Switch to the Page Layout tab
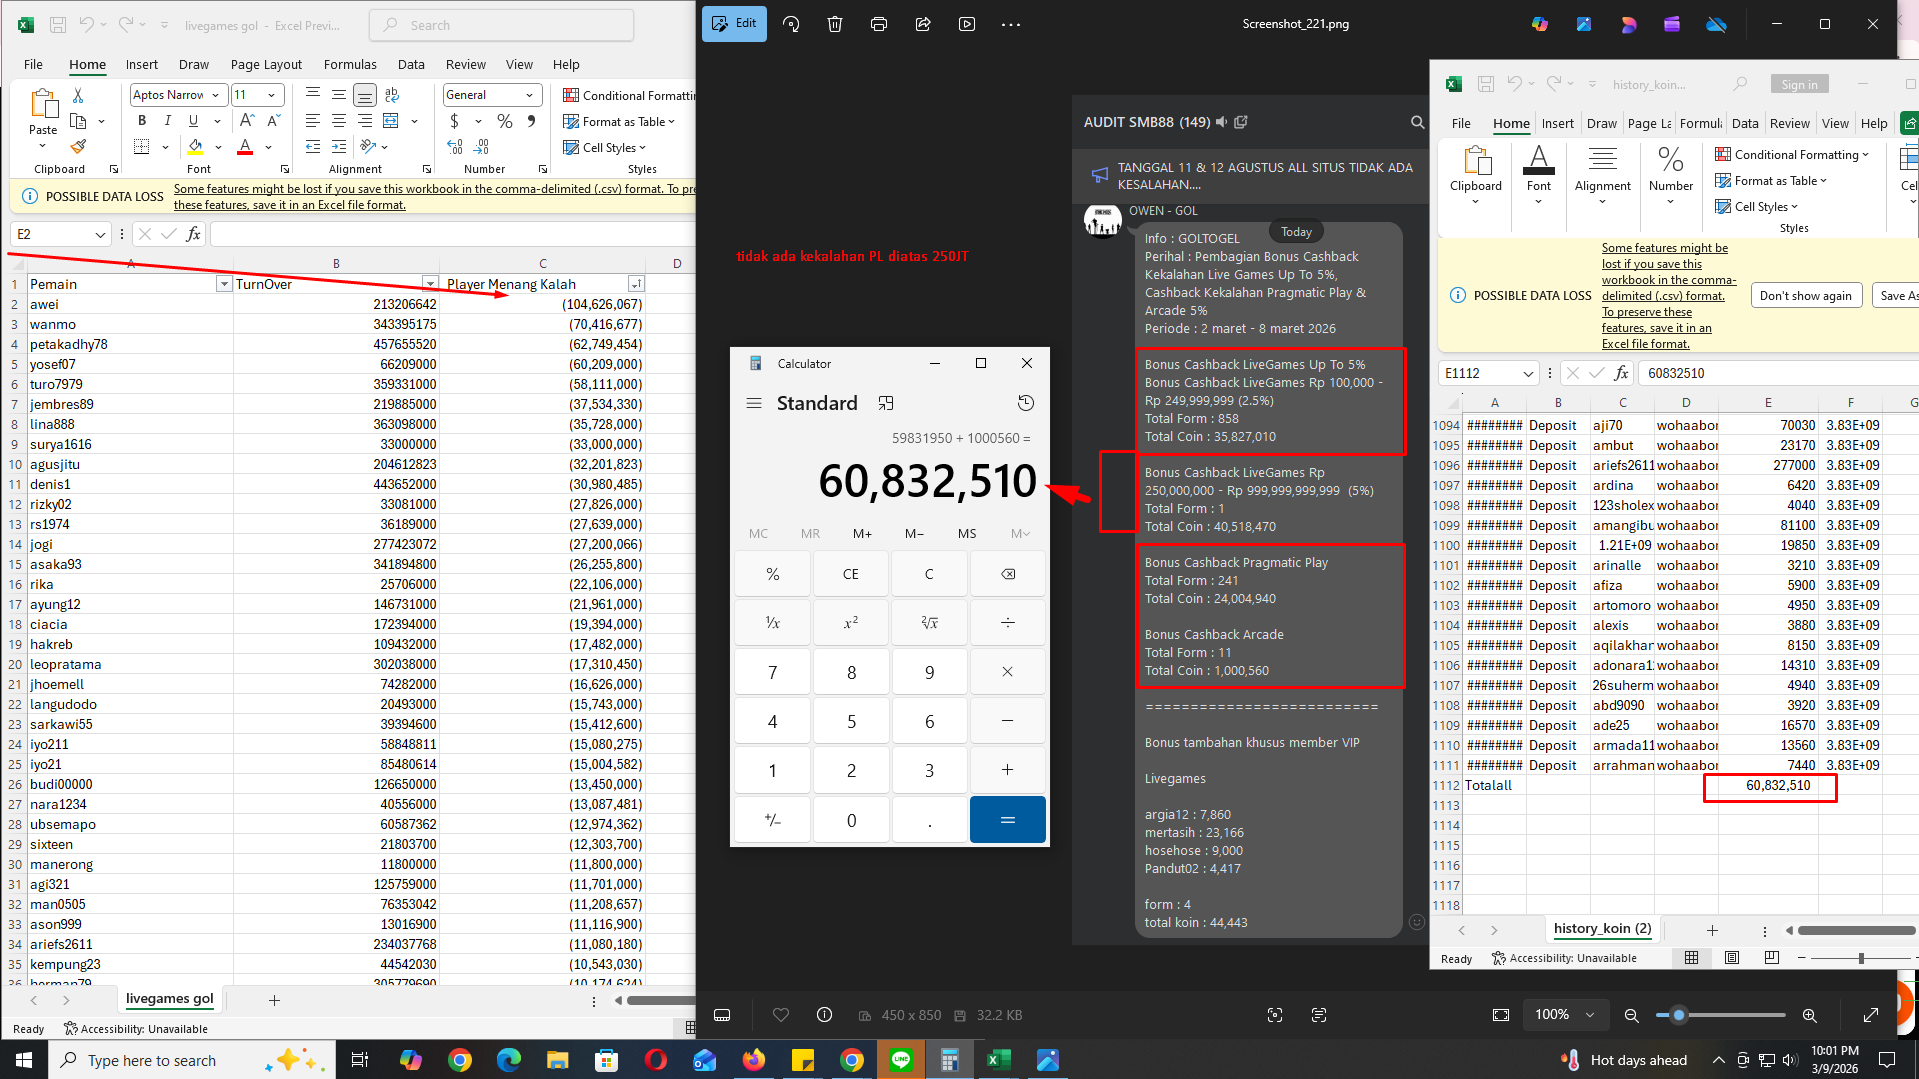The image size is (1919, 1079). [266, 64]
